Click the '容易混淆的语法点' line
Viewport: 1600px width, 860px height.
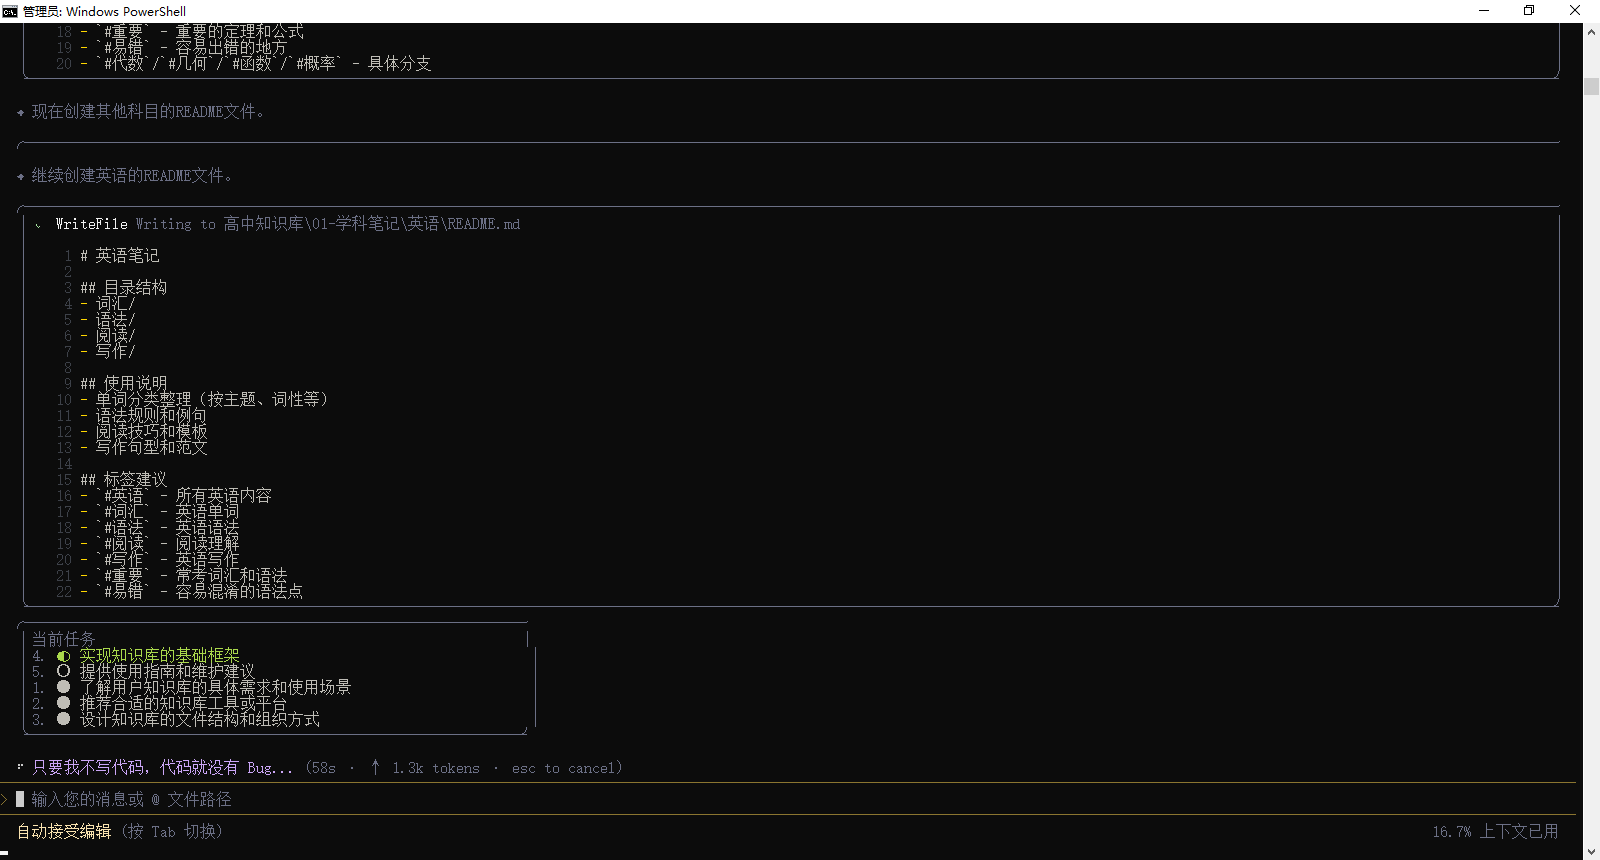[192, 592]
